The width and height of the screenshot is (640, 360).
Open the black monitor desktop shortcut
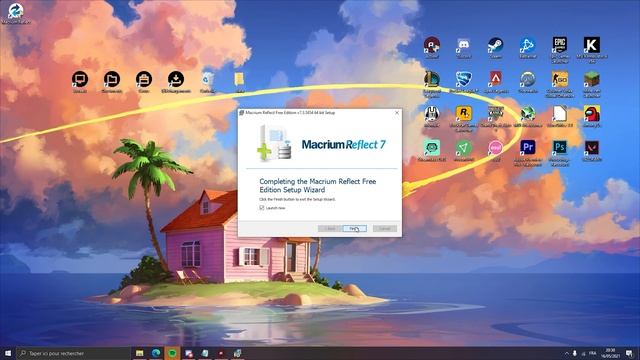pos(80,82)
